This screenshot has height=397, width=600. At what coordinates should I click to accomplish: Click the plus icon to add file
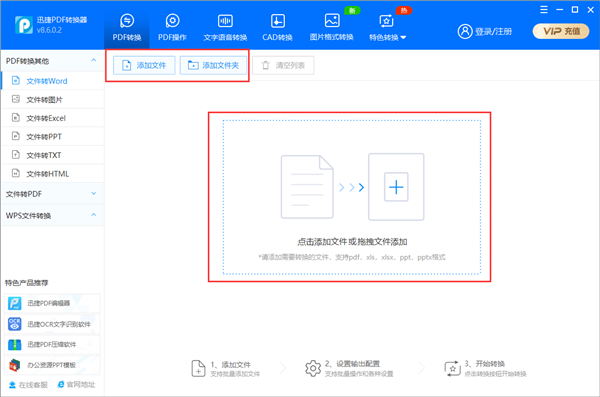coord(396,187)
